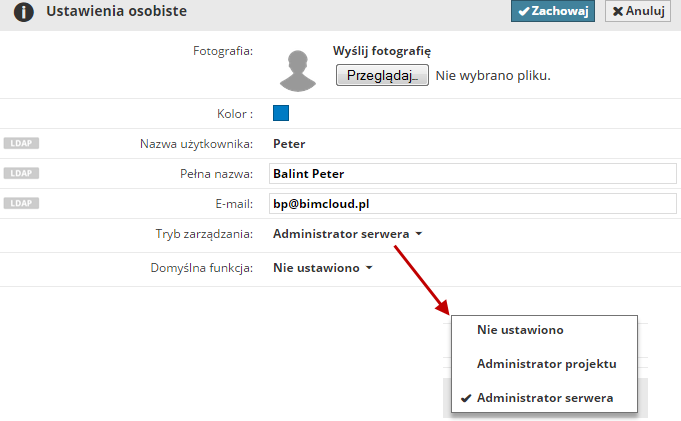681x421 pixels.
Task: Click LDAP badge next to Nazwa użytkownika
Action: [22, 143]
